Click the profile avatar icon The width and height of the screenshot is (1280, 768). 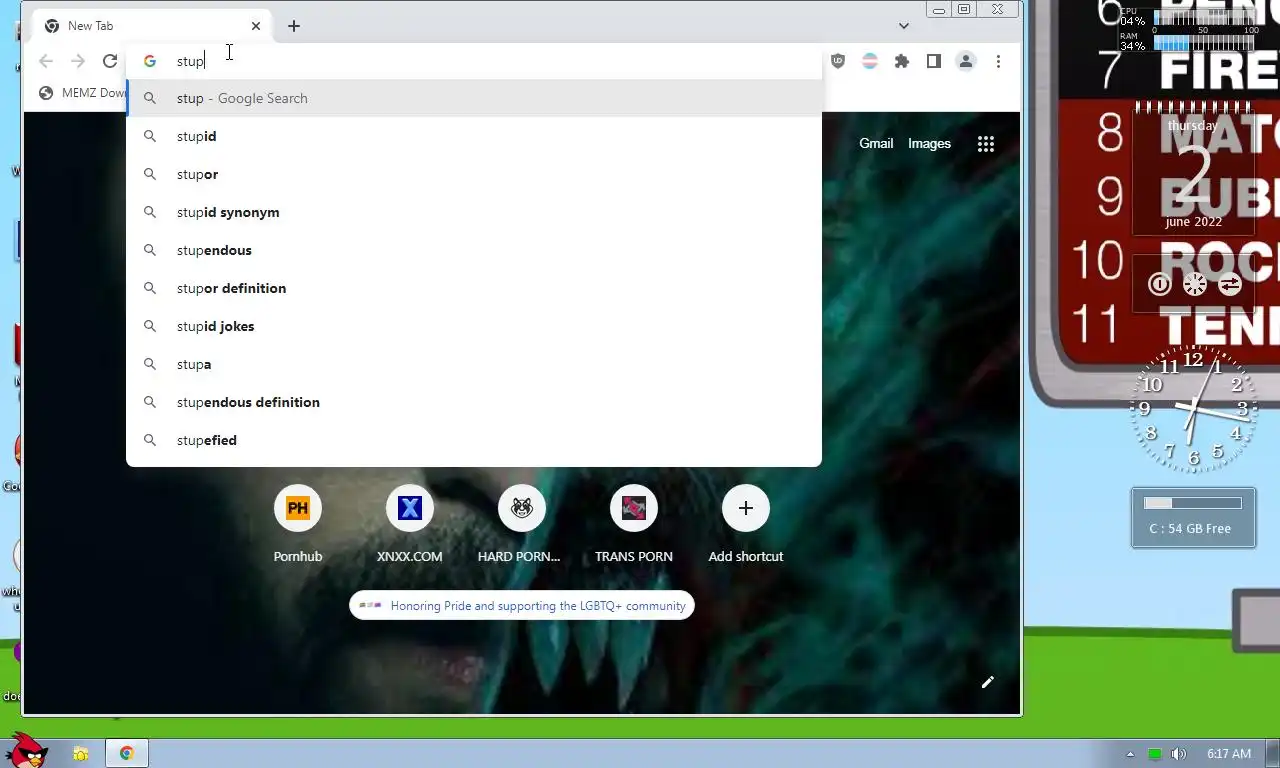(x=966, y=61)
